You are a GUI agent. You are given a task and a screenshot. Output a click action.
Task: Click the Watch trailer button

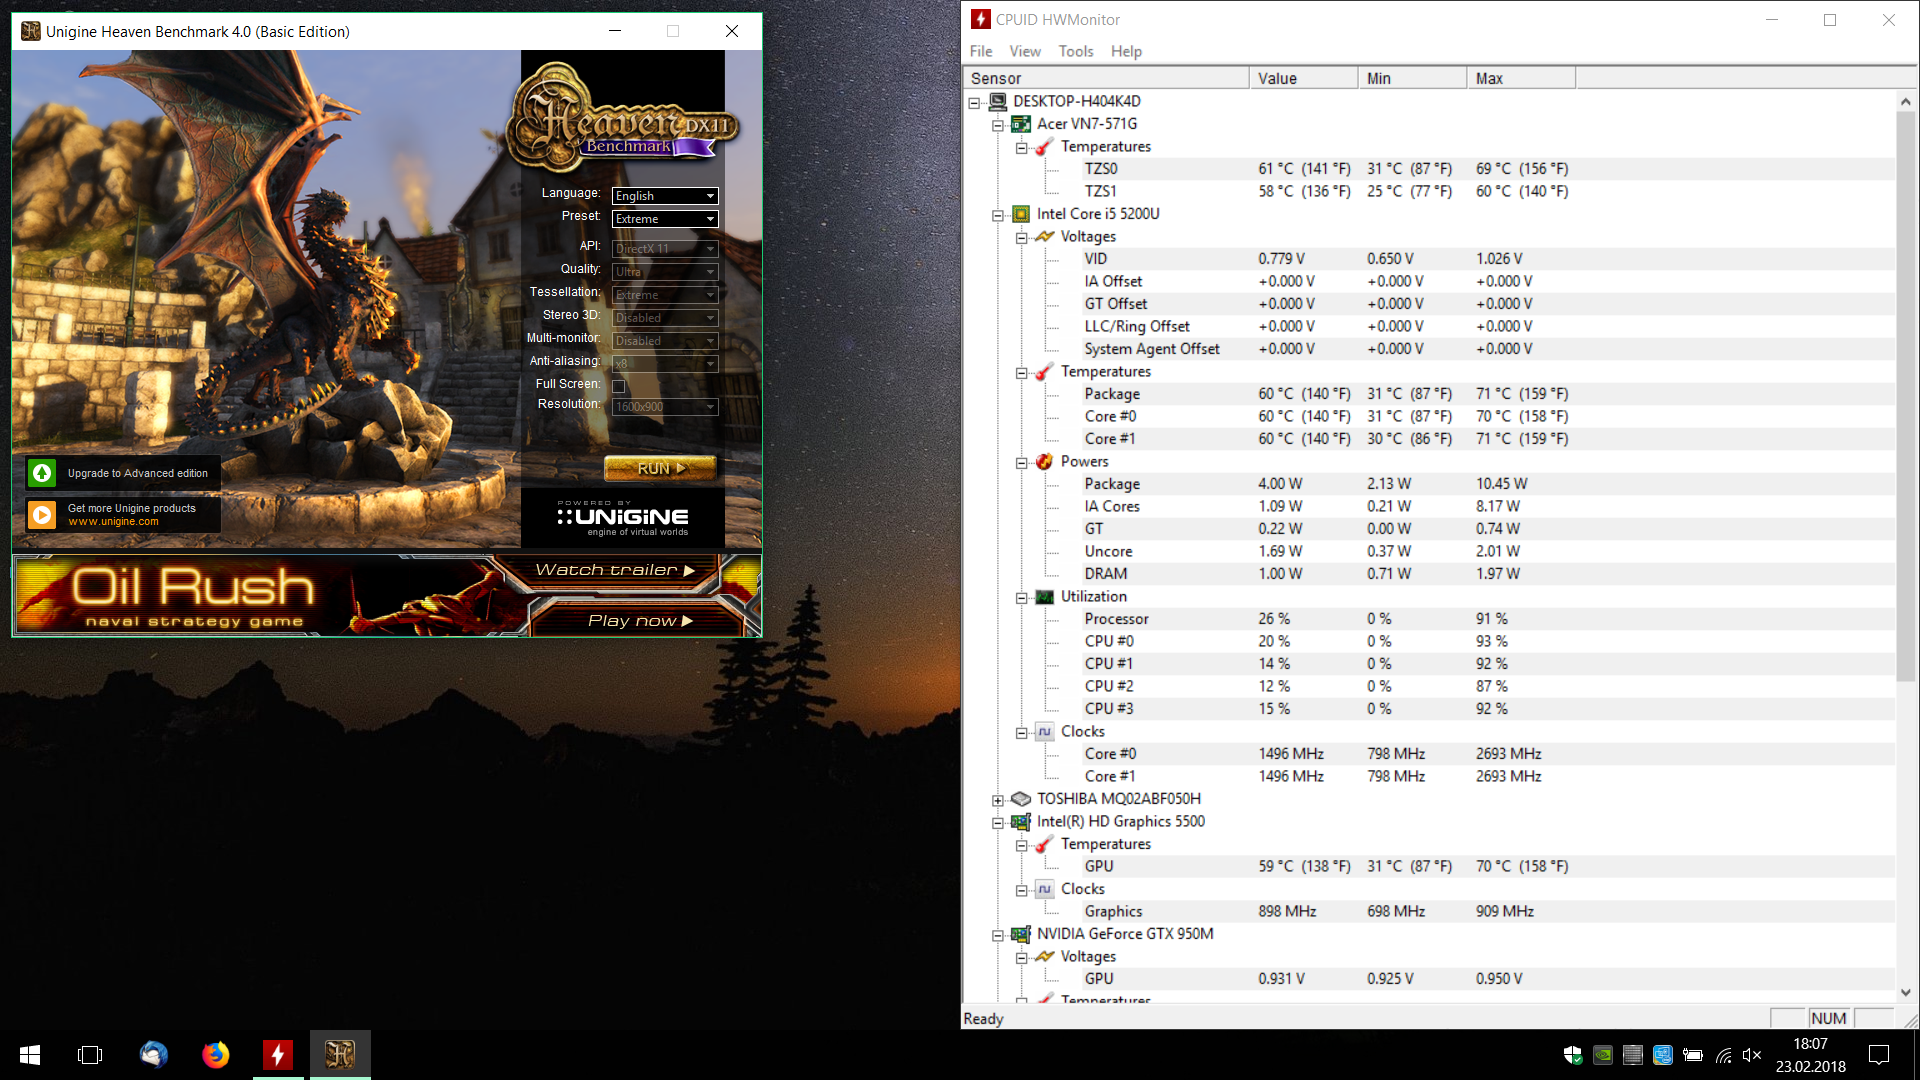click(615, 570)
